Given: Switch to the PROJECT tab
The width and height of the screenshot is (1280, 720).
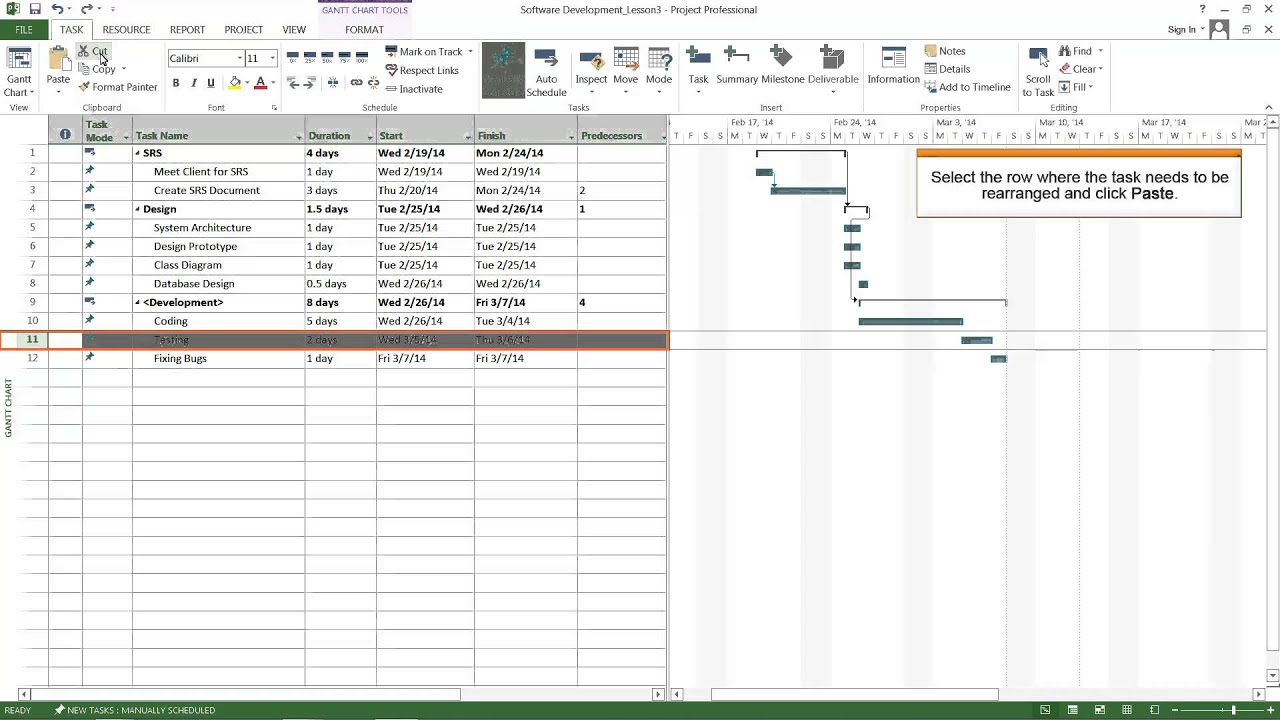Looking at the screenshot, I should (244, 30).
